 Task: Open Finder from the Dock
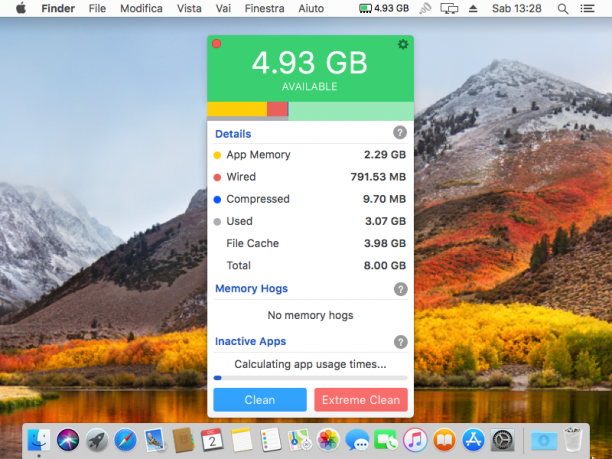click(x=39, y=440)
